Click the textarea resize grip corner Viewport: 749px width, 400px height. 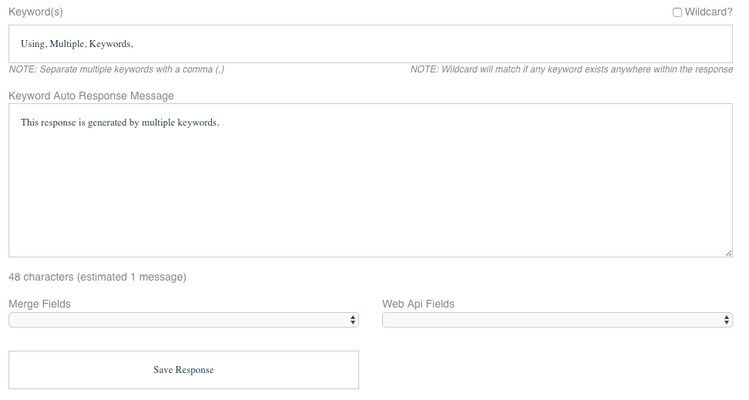tap(728, 253)
